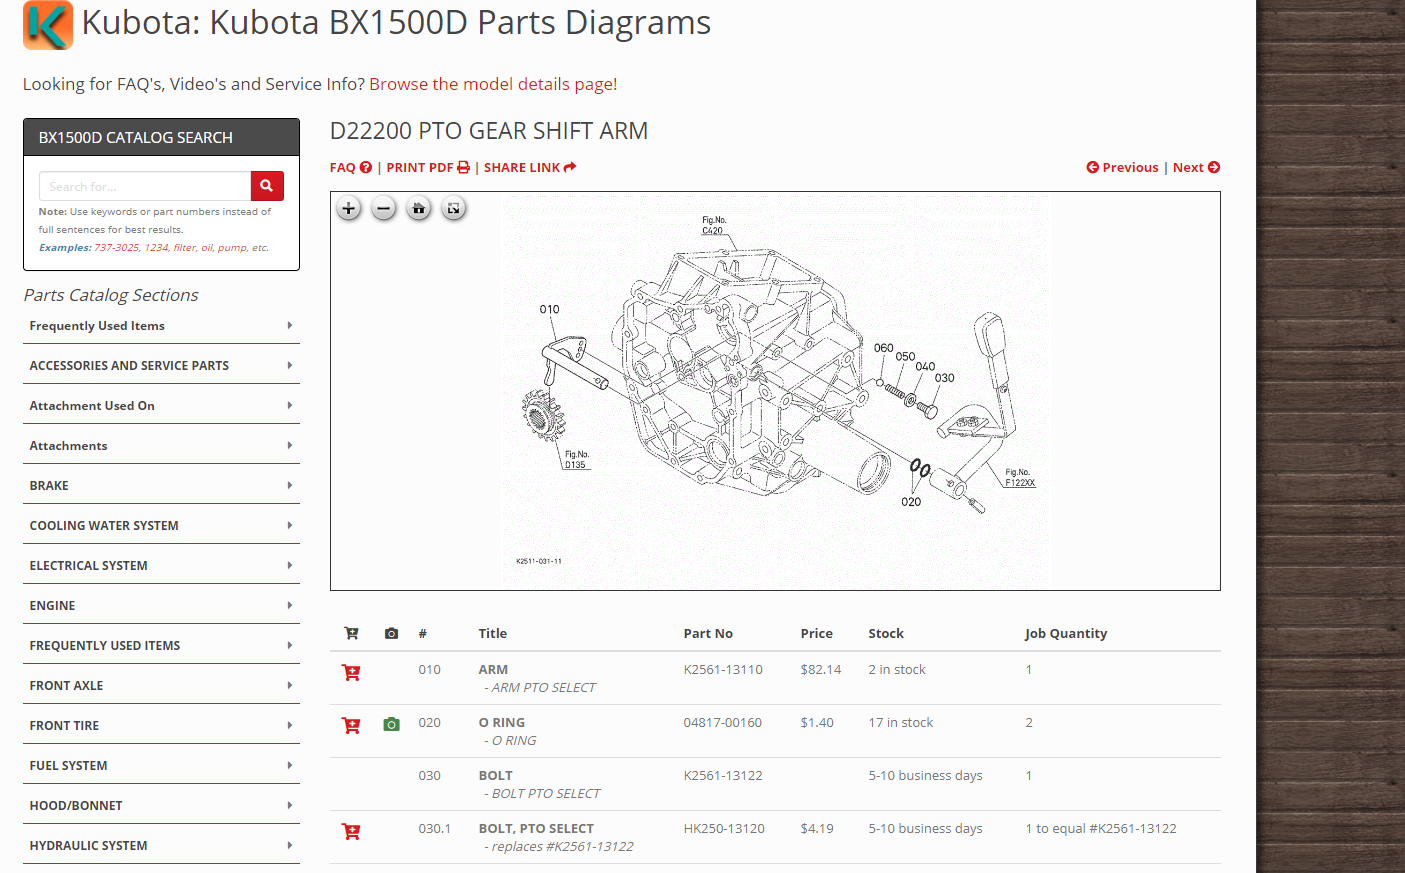Zoom in on the parts diagram

[348, 209]
